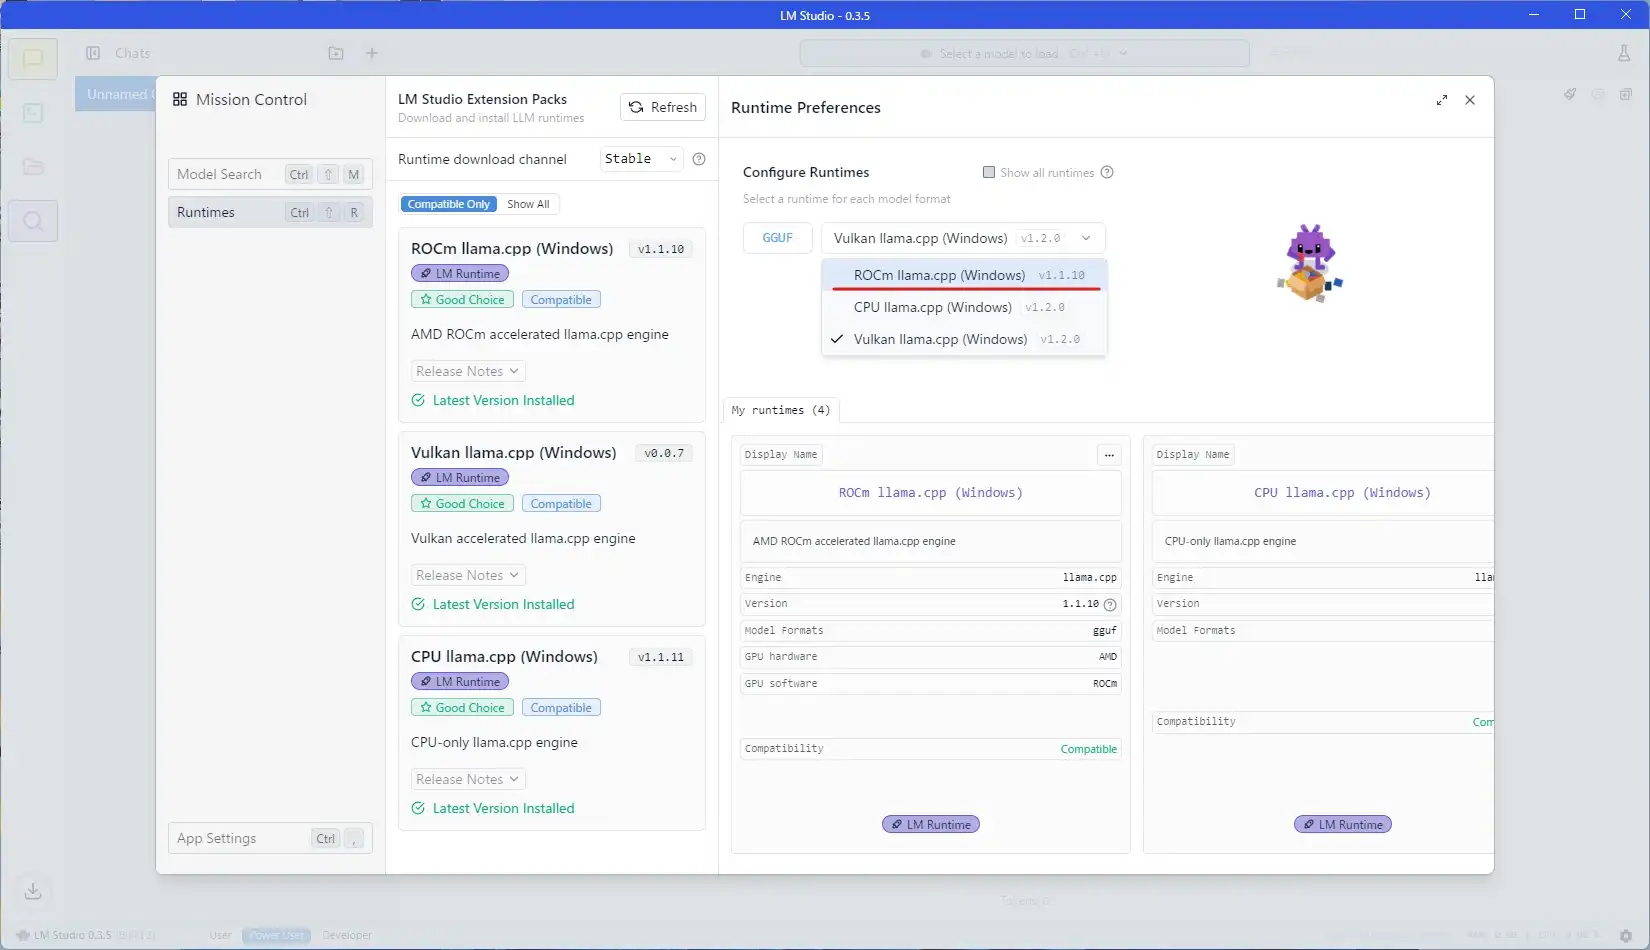This screenshot has width=1650, height=950.
Task: Click the version info icon next to 1.1.10
Action: 1110,604
